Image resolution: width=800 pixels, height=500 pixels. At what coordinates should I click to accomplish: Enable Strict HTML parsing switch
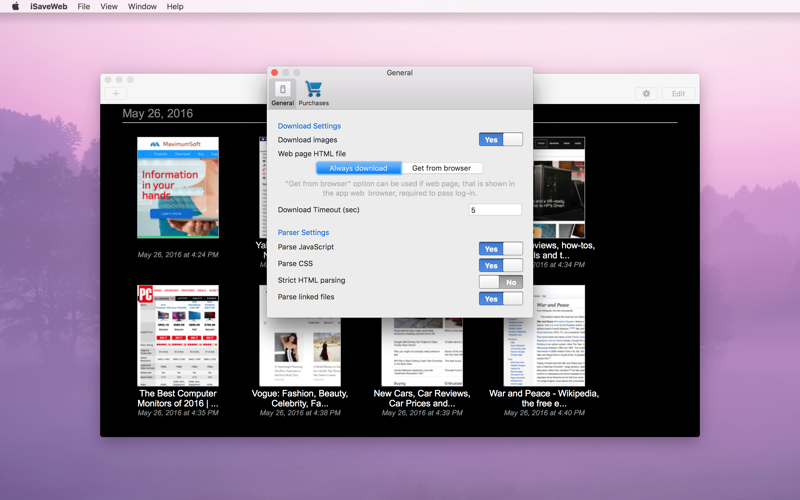click(x=500, y=282)
